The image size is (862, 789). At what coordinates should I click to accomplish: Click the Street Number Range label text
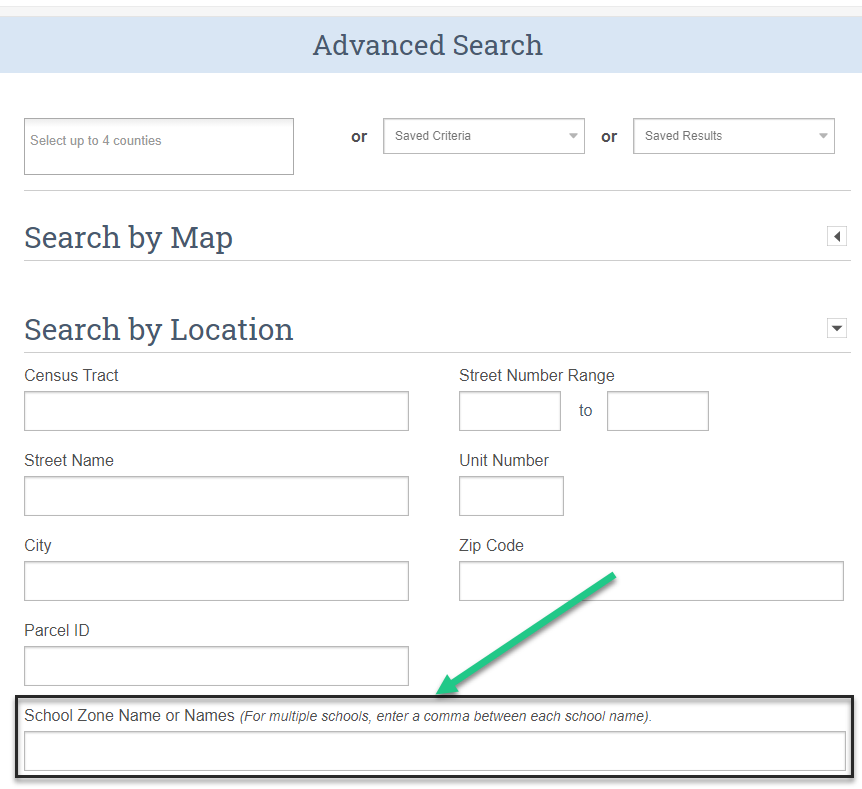click(x=536, y=376)
